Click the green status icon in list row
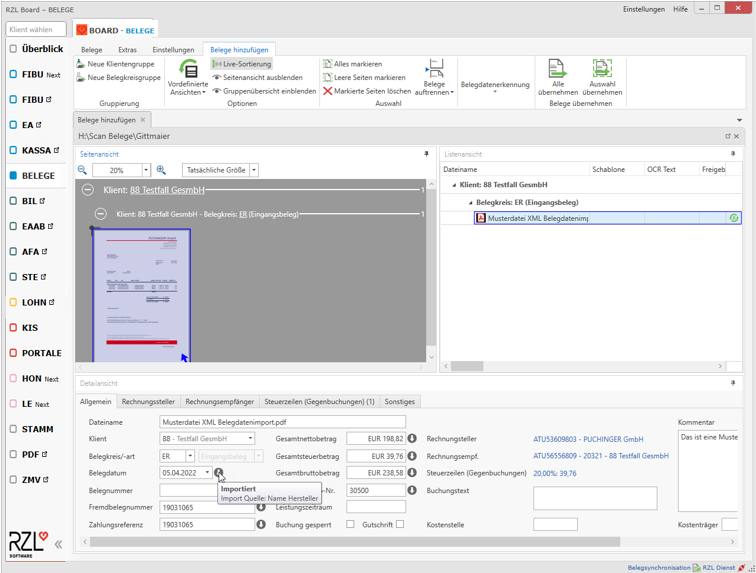 pos(734,218)
